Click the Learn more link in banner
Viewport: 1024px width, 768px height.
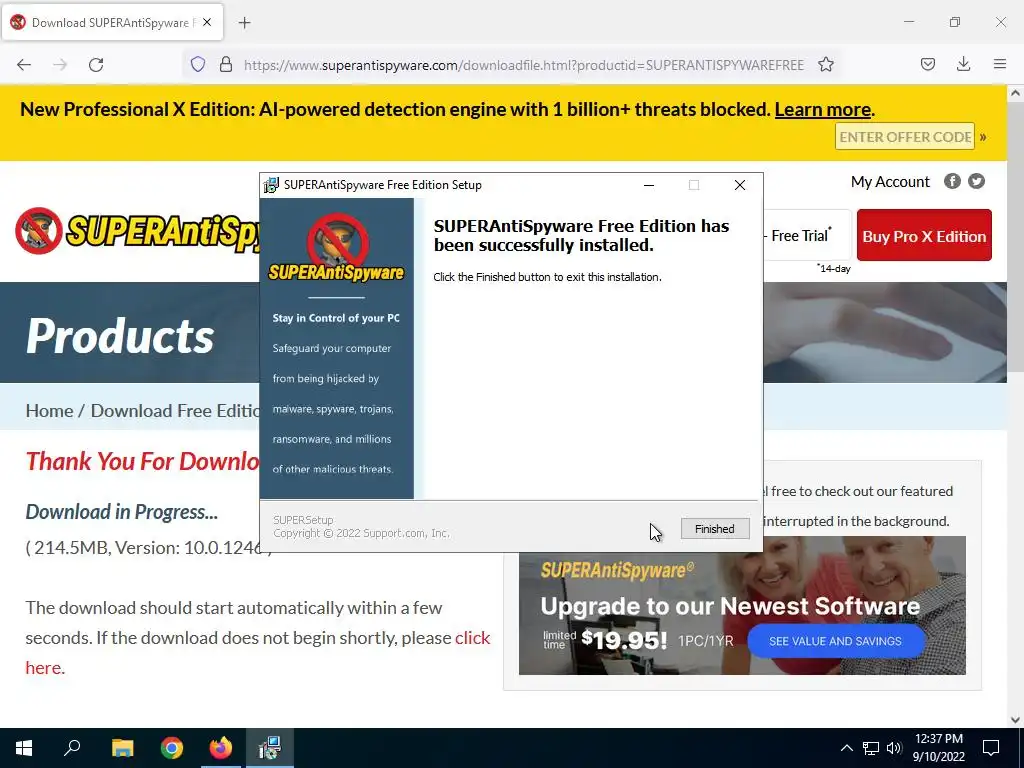tap(823, 109)
